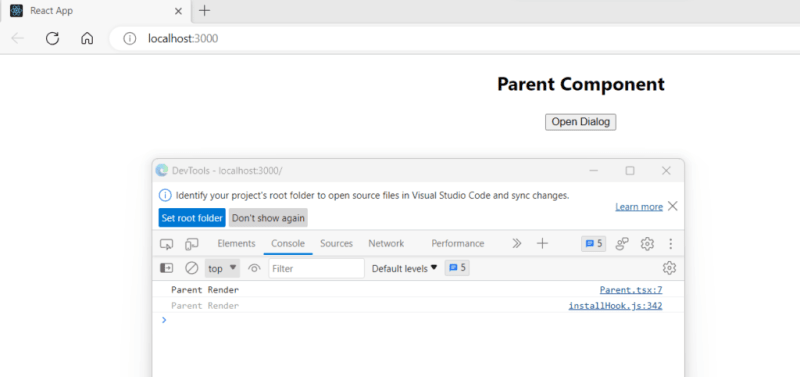
Task: Click the browser refresh icon
Action: 53,38
